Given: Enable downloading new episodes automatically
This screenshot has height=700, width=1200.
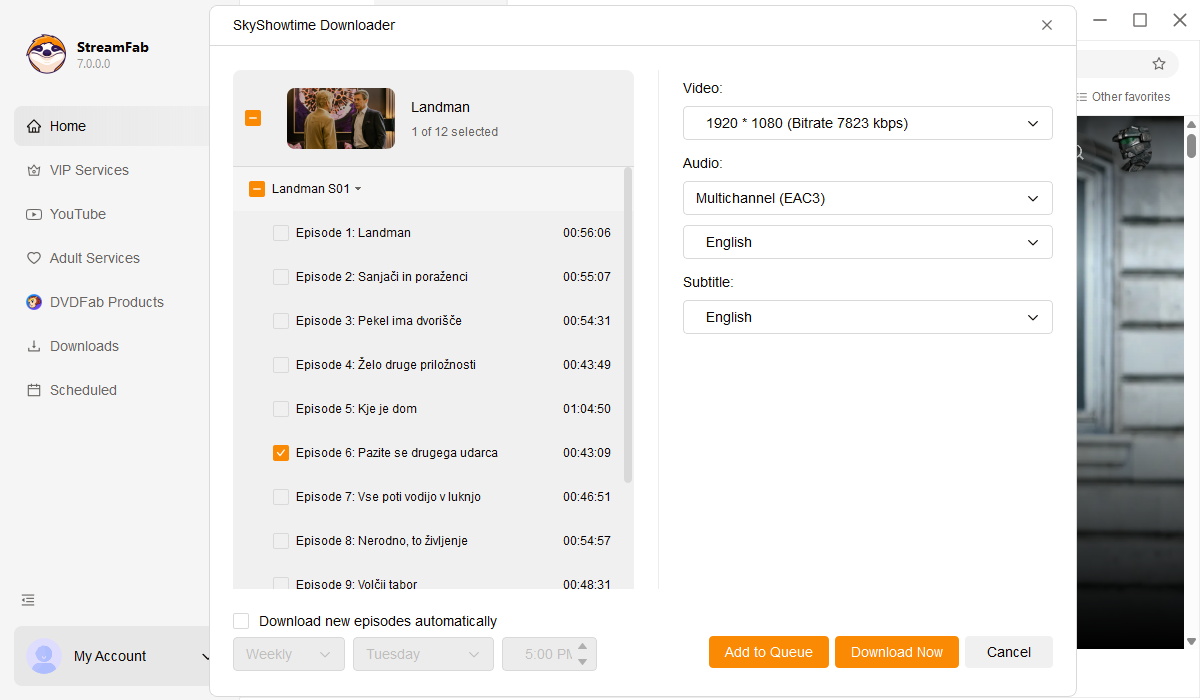Looking at the screenshot, I should (x=241, y=620).
